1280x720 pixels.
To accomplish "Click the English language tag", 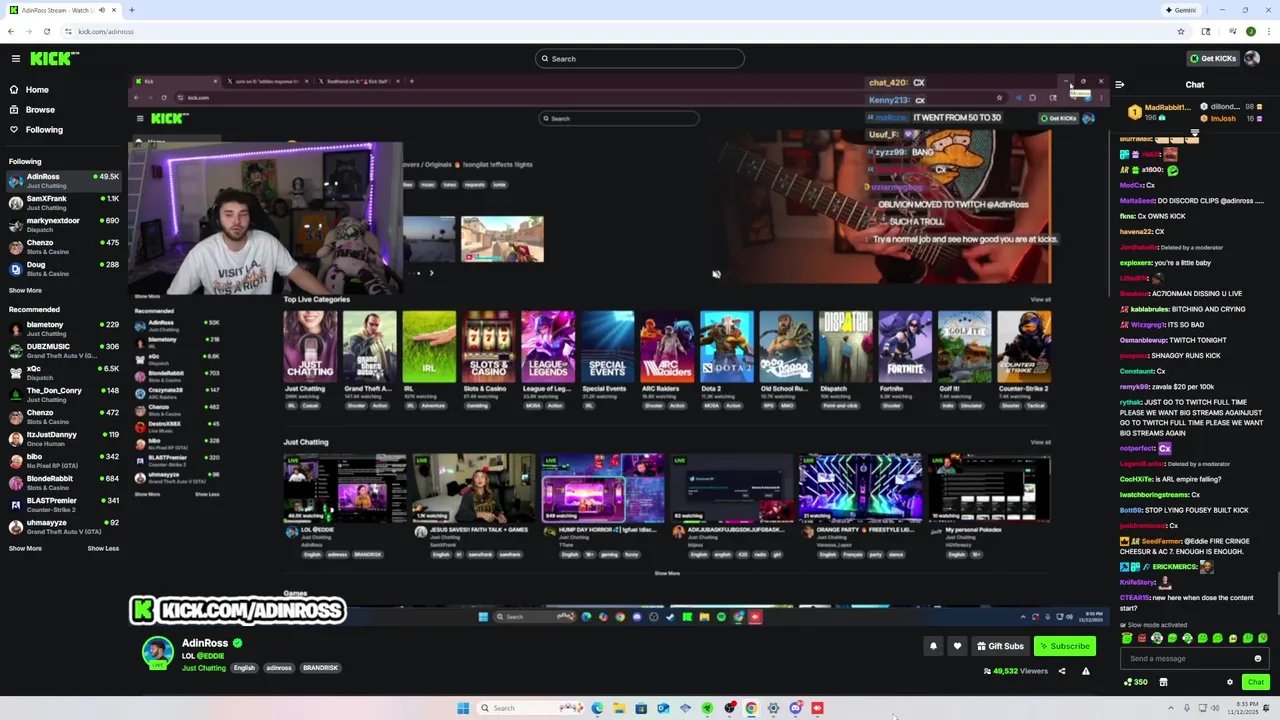I will [244, 668].
